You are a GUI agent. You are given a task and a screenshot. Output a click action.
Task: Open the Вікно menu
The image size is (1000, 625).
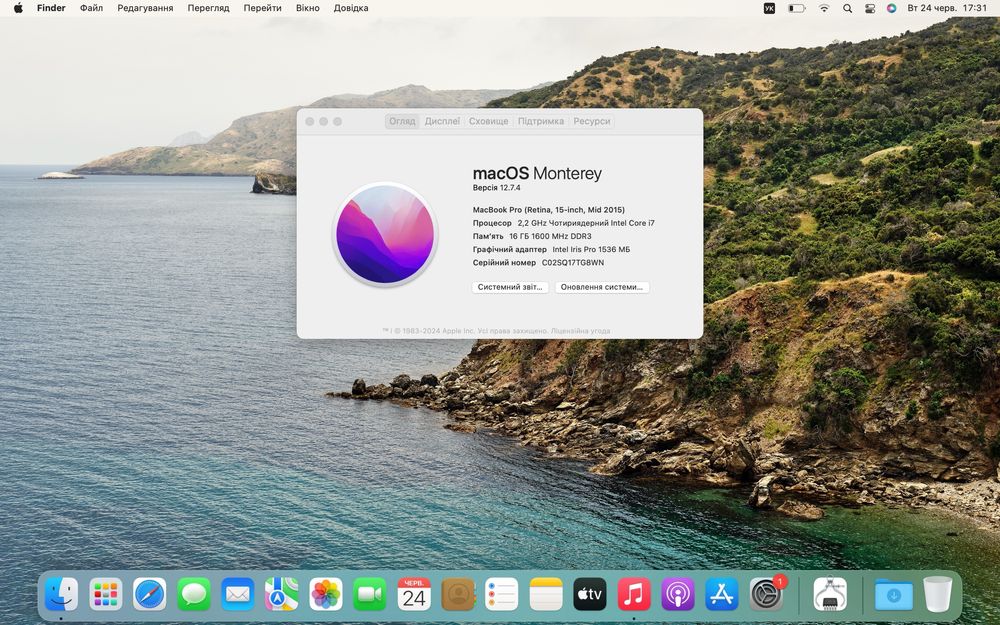pos(307,8)
